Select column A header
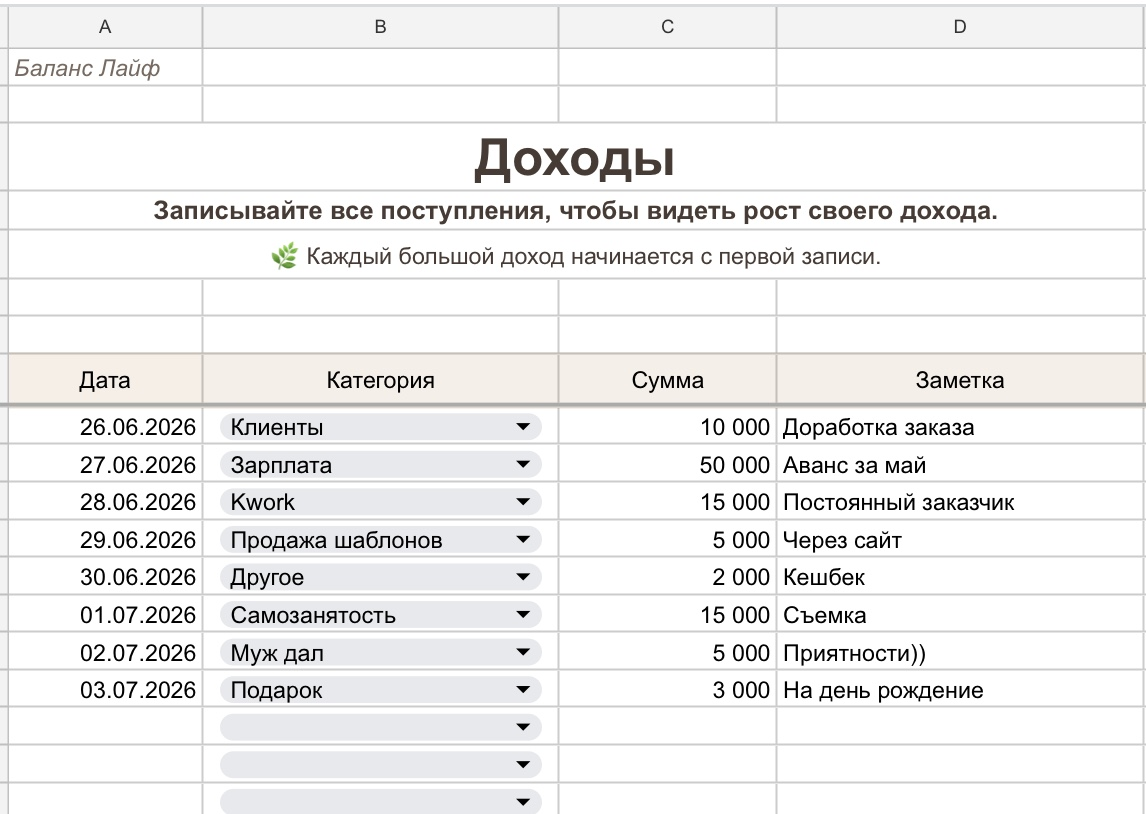 click(x=105, y=27)
